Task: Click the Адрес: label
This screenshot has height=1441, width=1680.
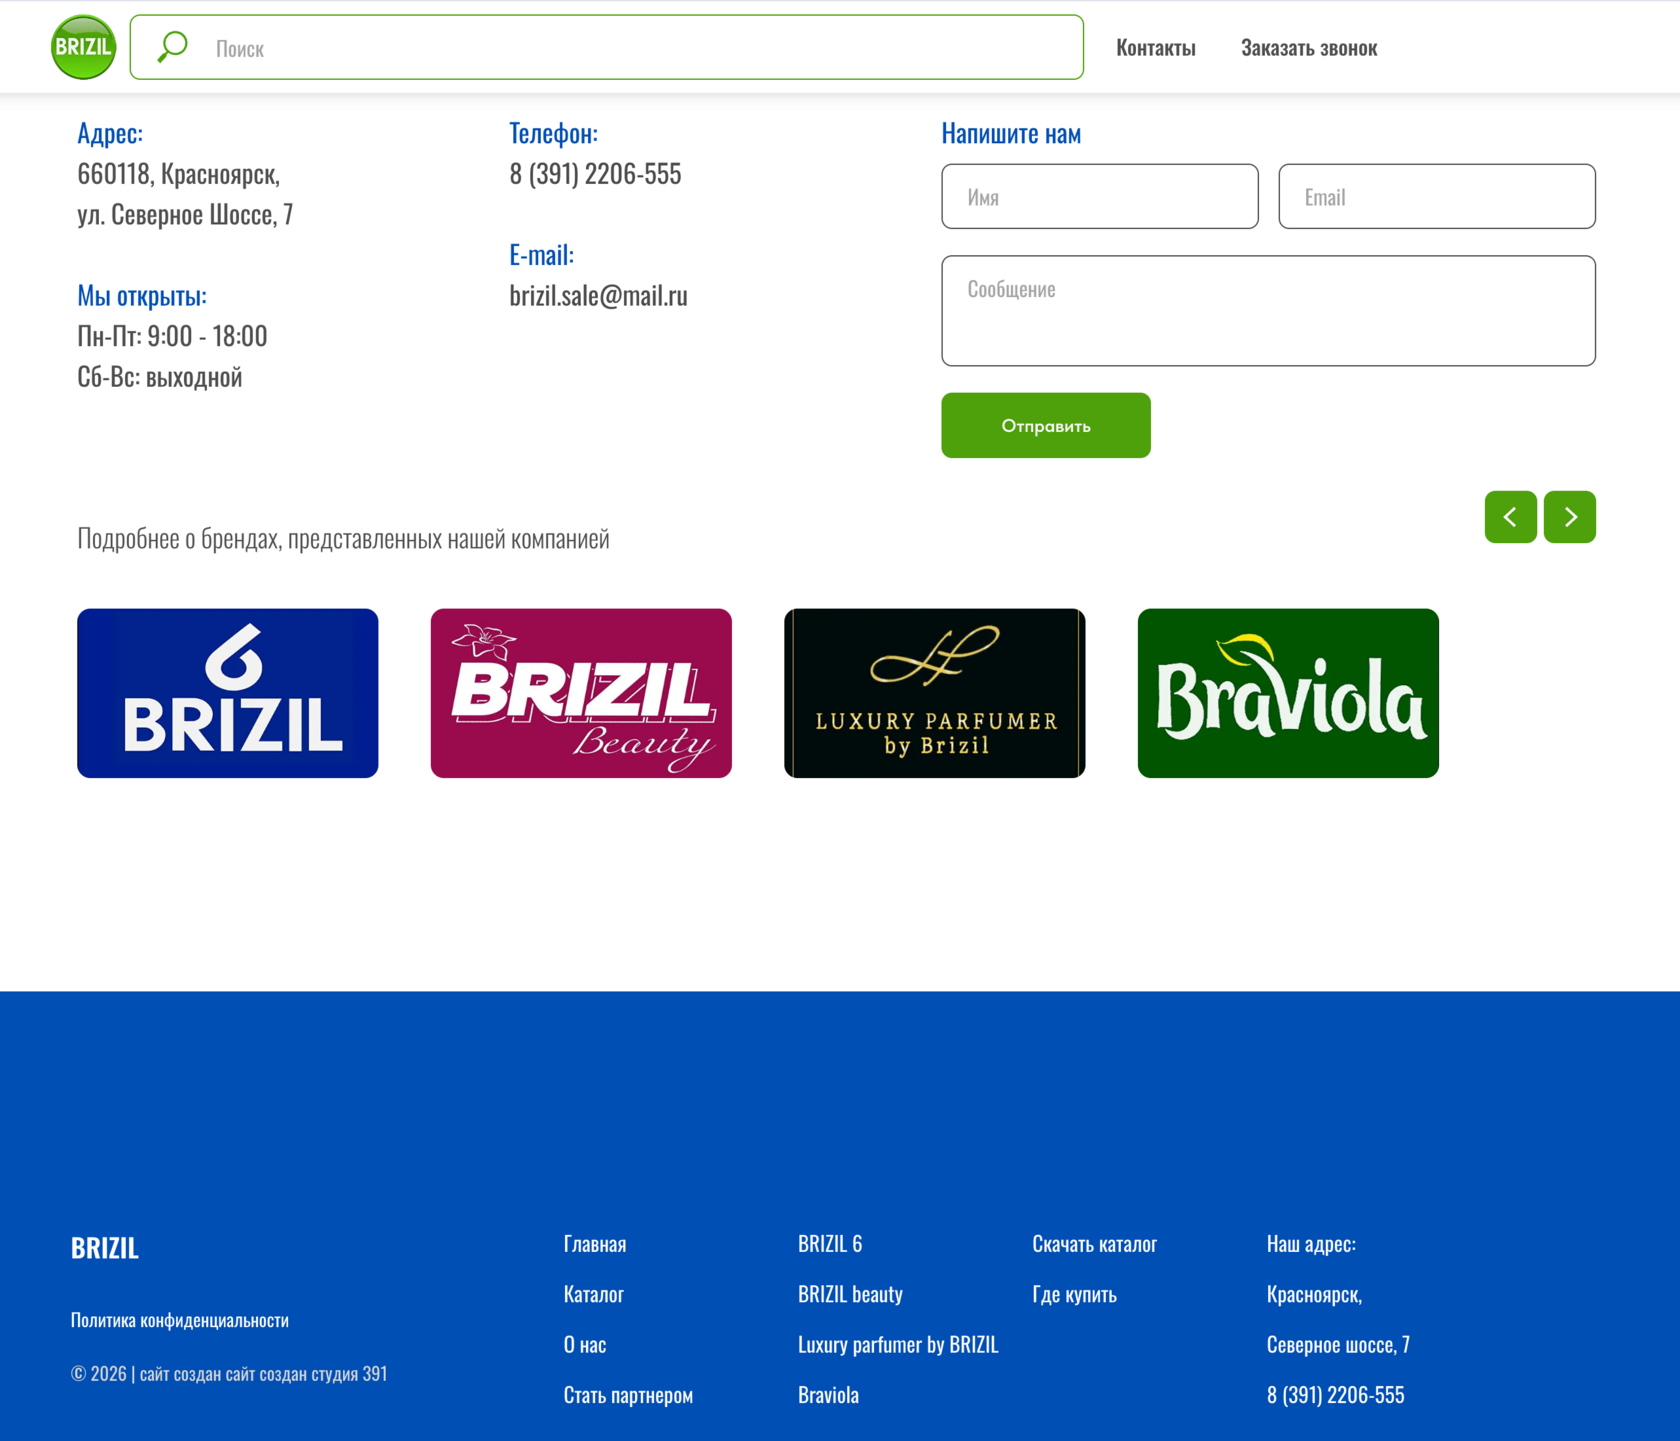Action: (110, 133)
